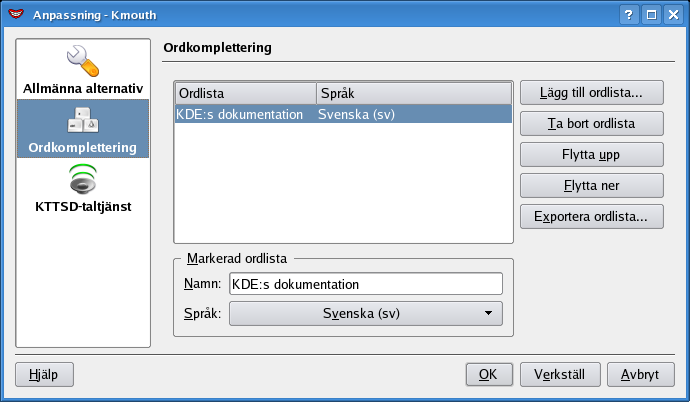Screen dimensions: 690x402
Task: Open Allmänna alternativ wrench icon
Action: pyautogui.click(x=83, y=63)
